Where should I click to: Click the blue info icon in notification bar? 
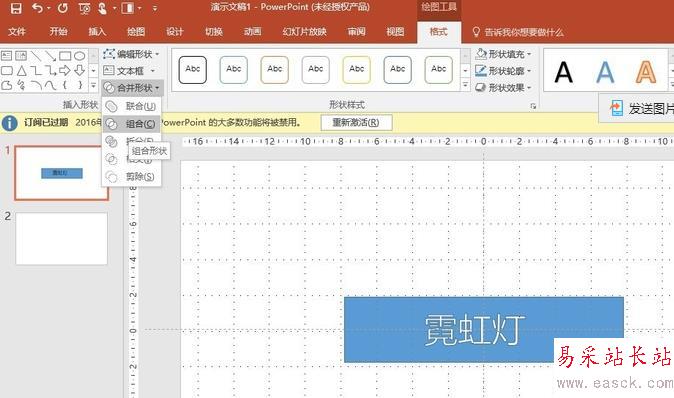point(9,123)
